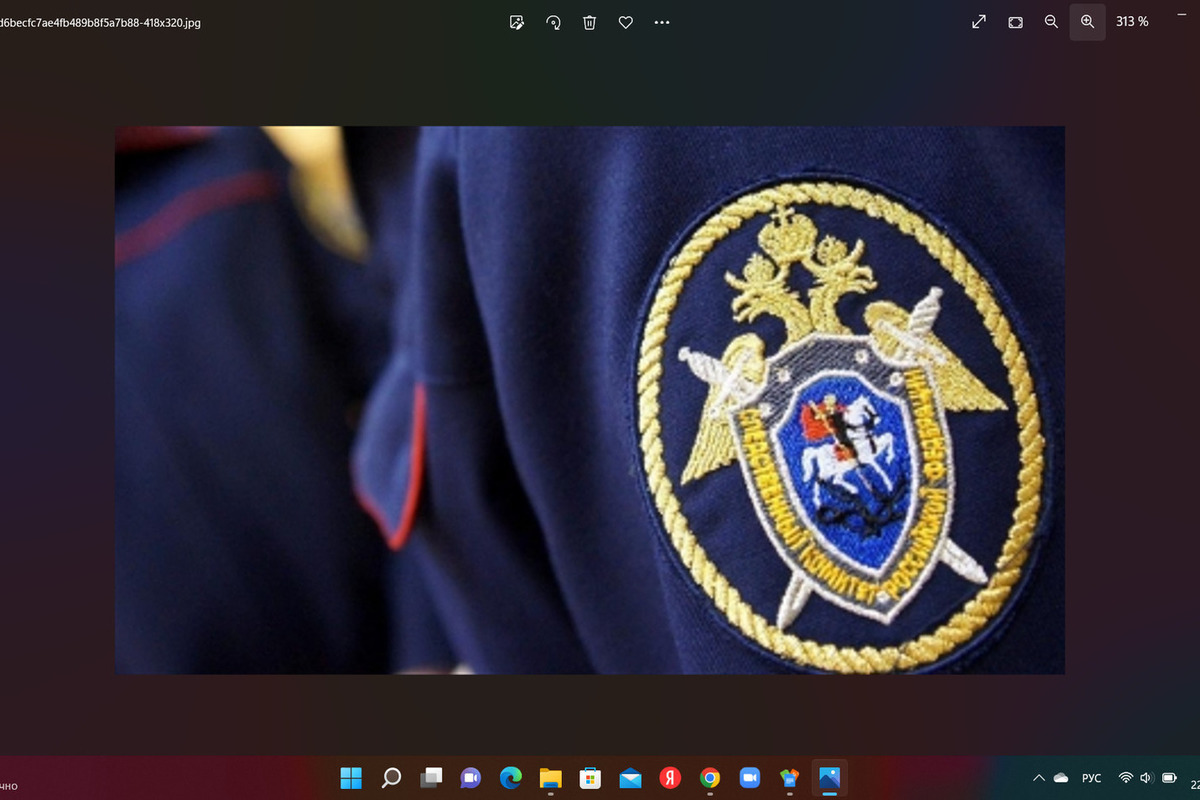
Task: Switch input language via РУС indicator
Action: pos(1092,778)
